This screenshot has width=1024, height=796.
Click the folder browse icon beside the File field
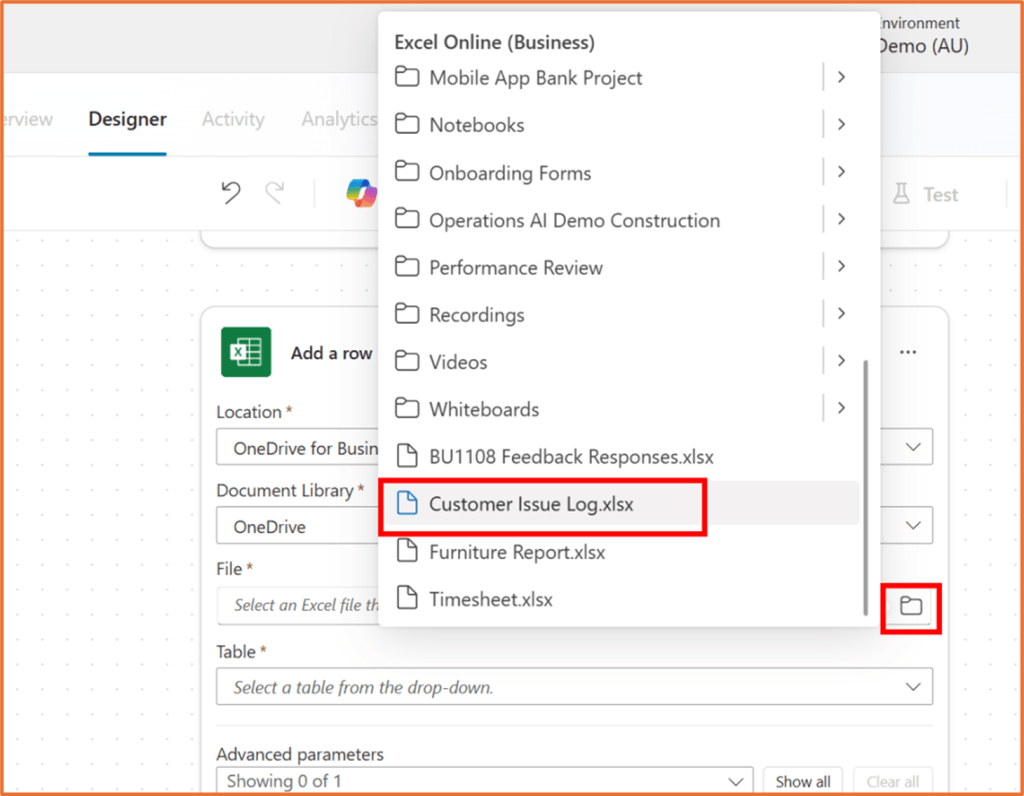(x=910, y=606)
